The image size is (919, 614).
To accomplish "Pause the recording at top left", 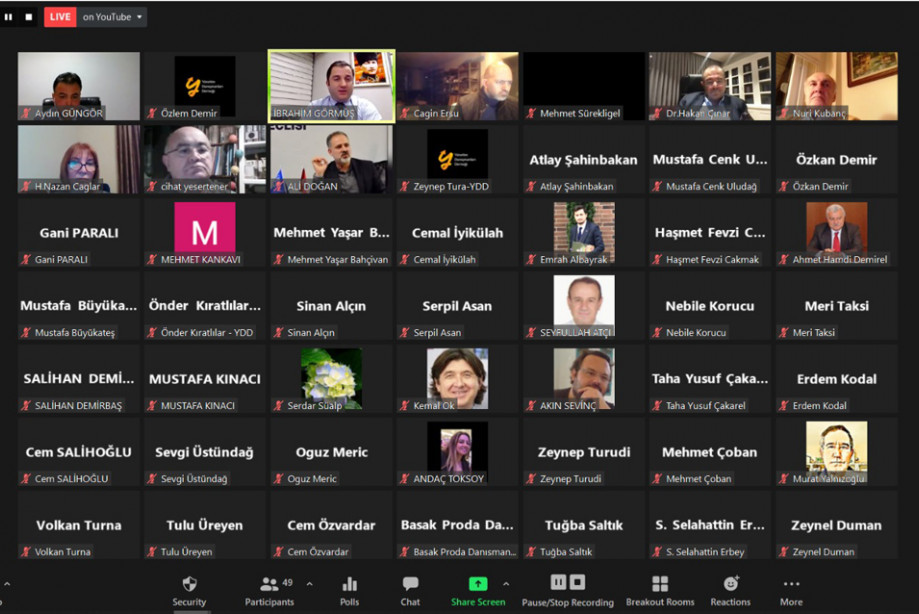I will click(x=9, y=17).
